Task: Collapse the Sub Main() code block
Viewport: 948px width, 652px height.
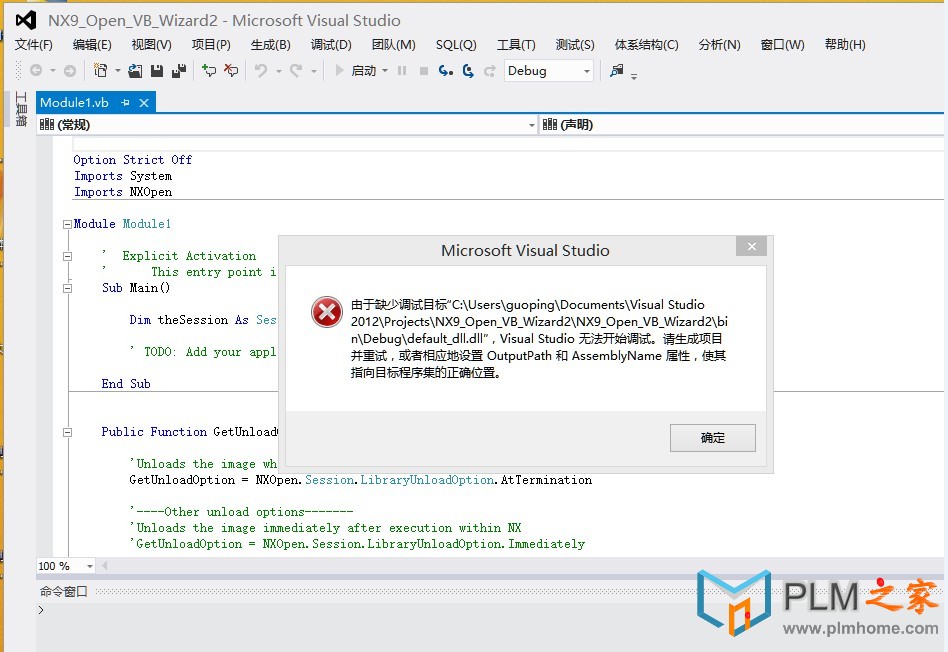Action: point(67,289)
